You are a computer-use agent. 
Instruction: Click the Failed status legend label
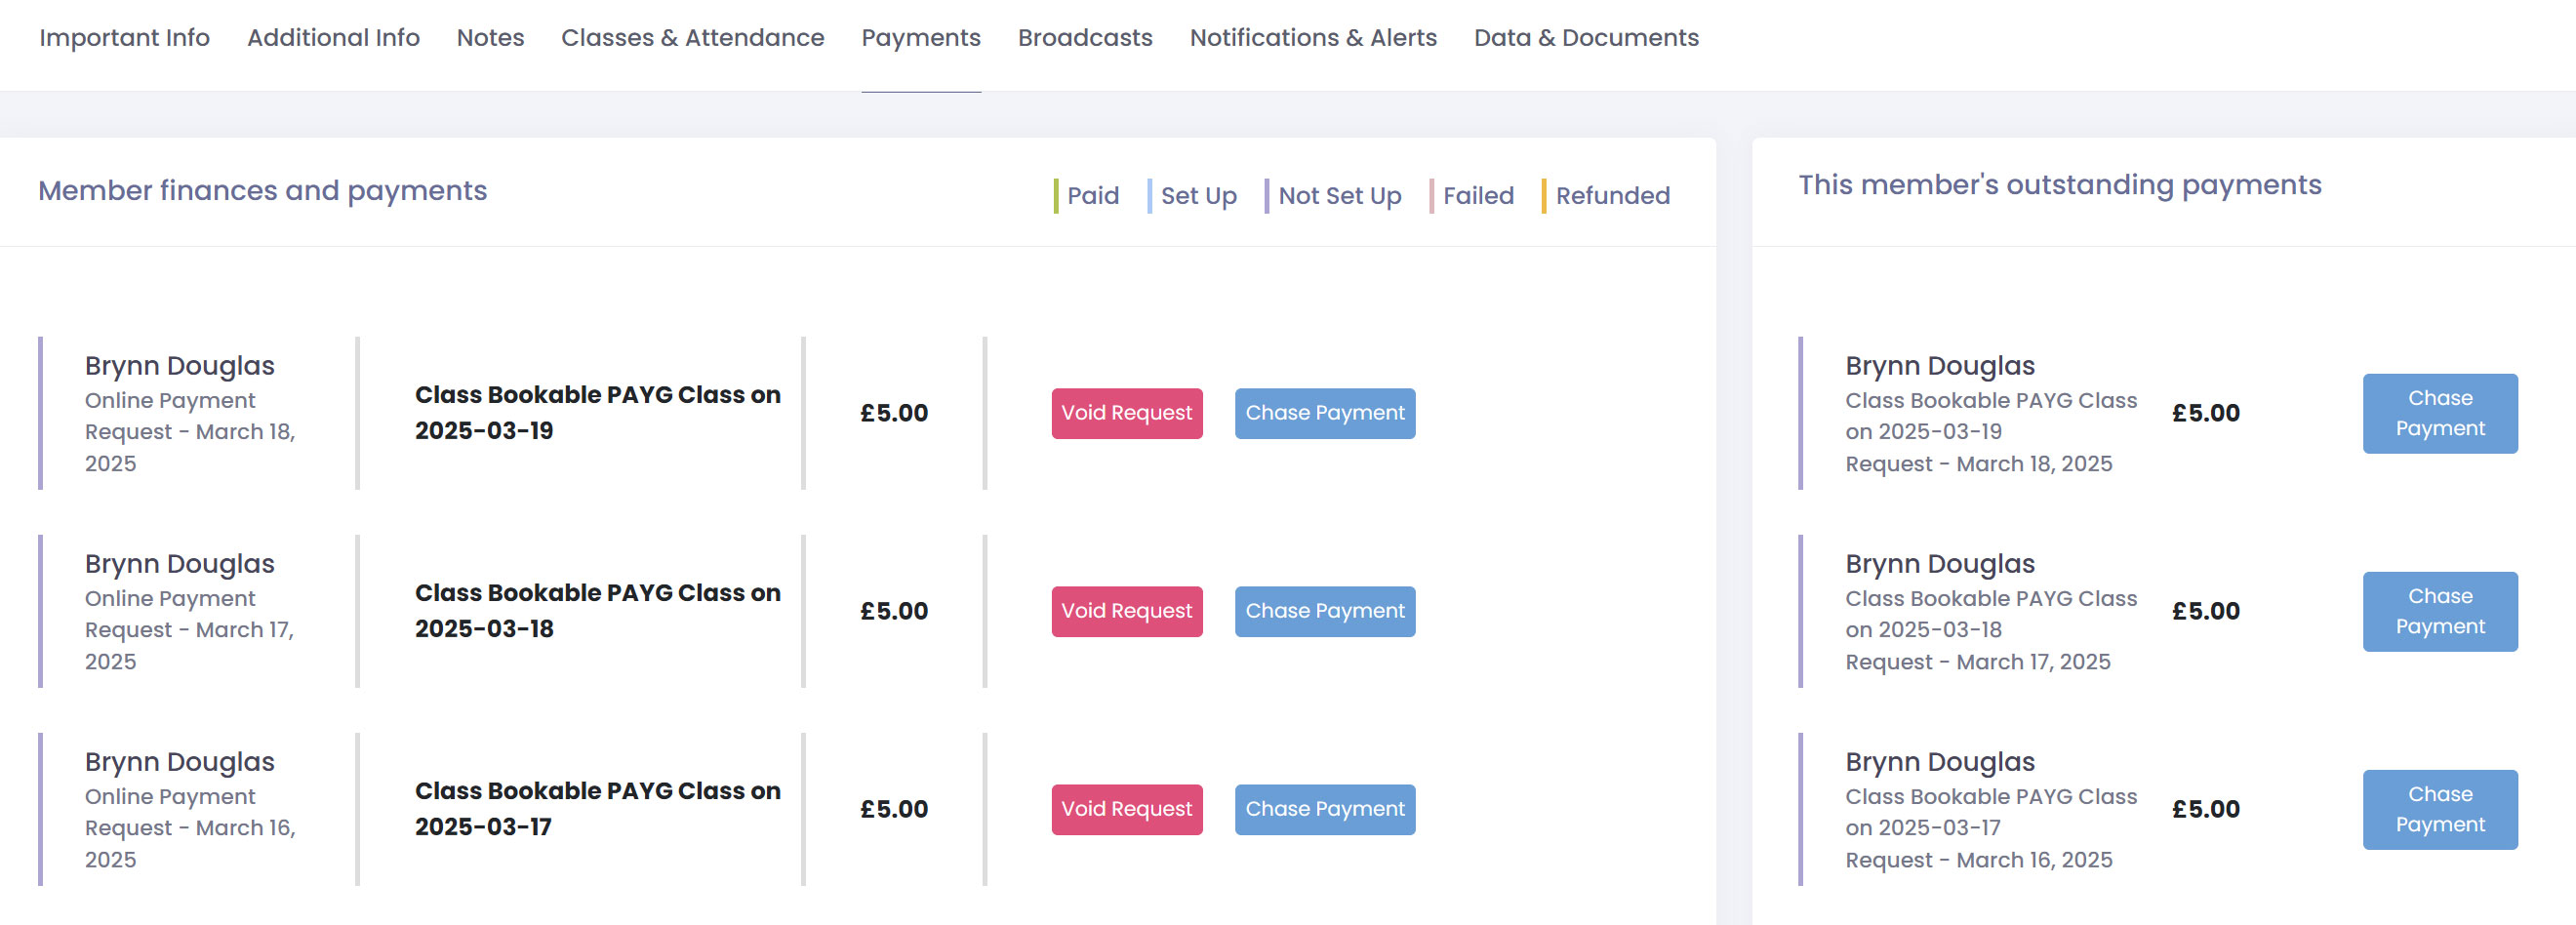tap(1477, 196)
